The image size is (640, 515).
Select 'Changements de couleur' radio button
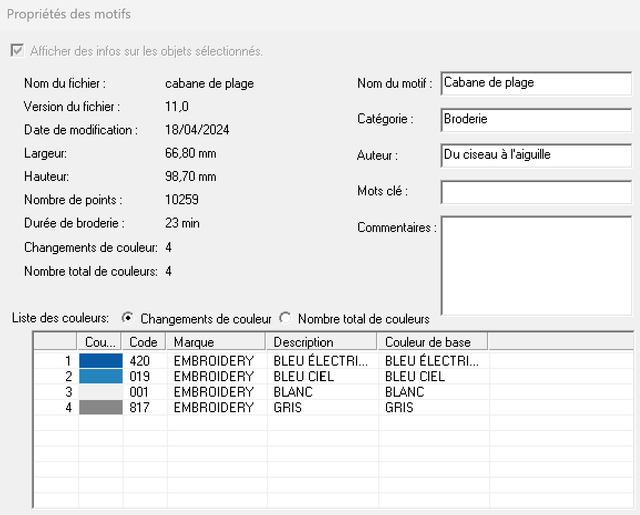127,318
